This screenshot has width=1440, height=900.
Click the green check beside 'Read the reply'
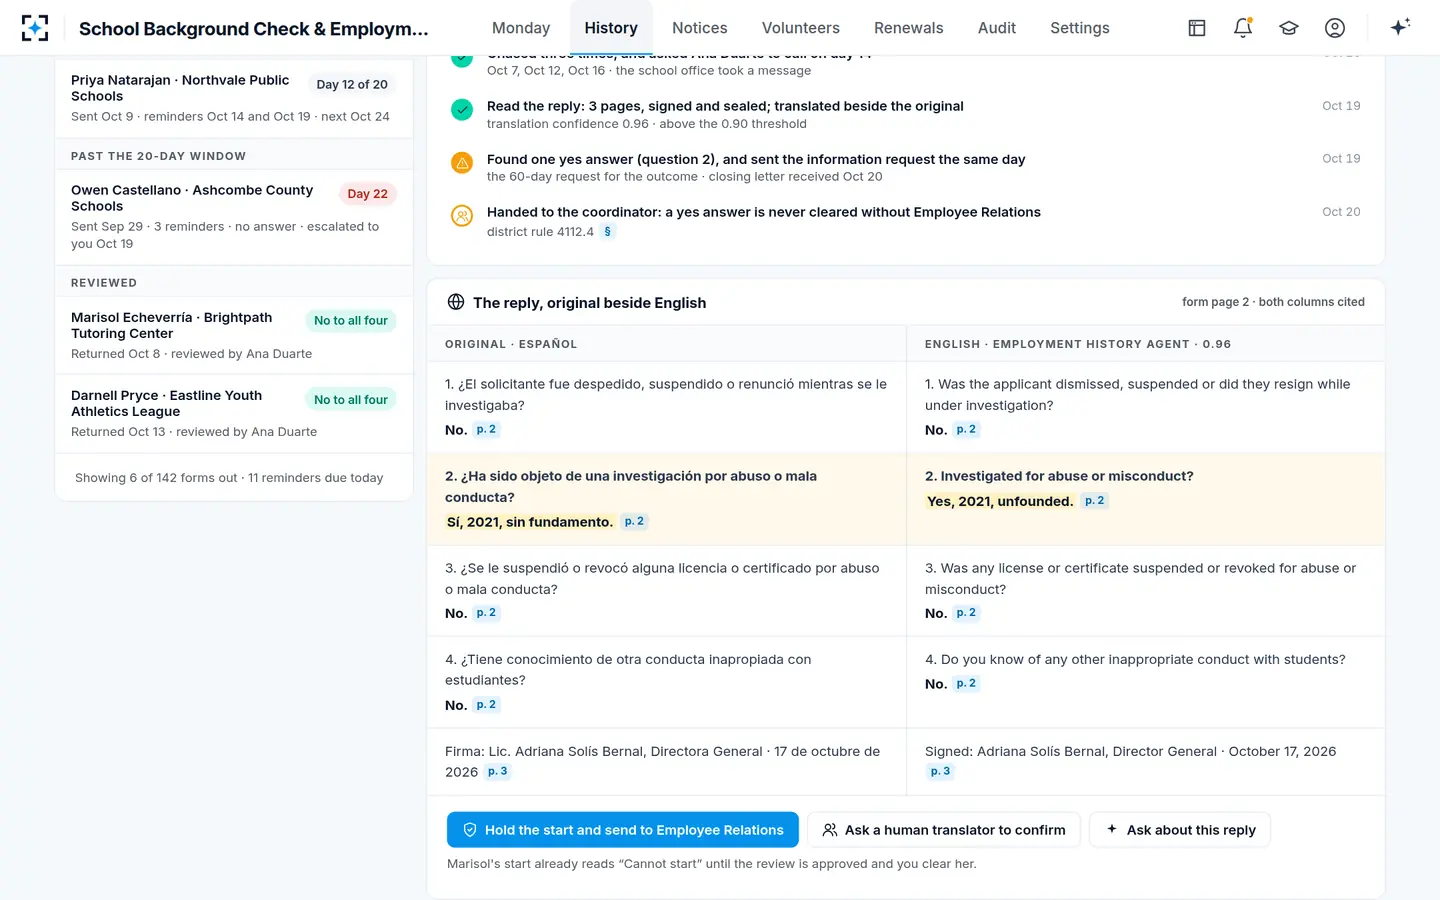462,109
